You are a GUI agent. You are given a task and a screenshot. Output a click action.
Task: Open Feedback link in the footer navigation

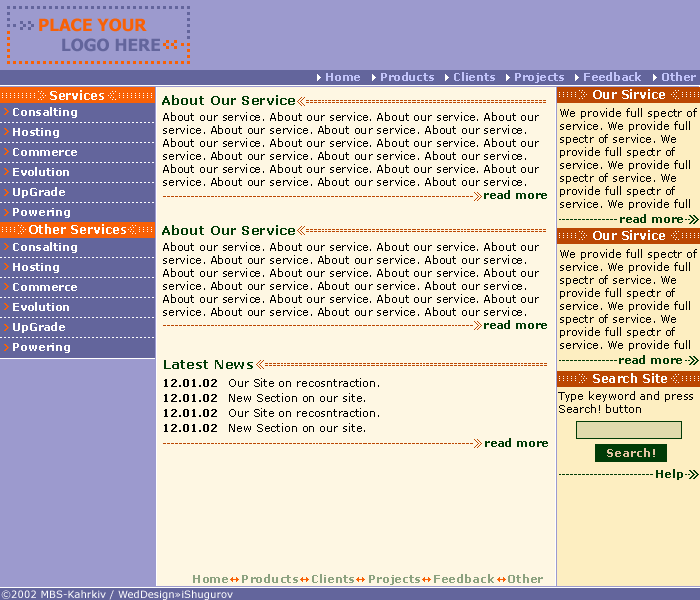pyautogui.click(x=463, y=579)
